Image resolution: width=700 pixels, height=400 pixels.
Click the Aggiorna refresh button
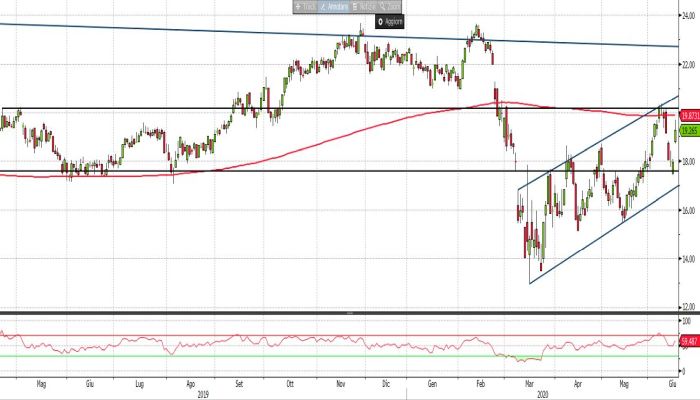392,21
